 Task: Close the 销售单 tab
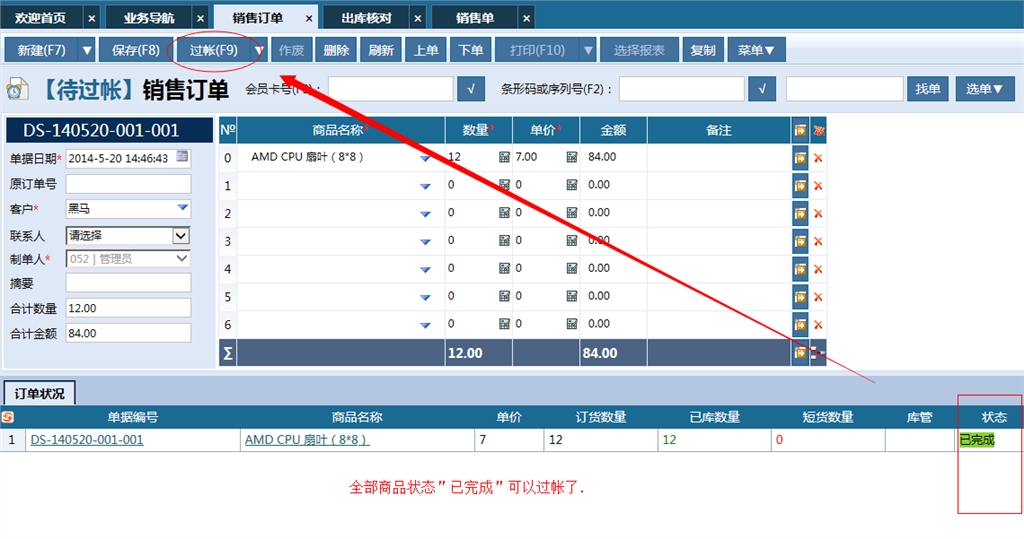click(x=526, y=18)
